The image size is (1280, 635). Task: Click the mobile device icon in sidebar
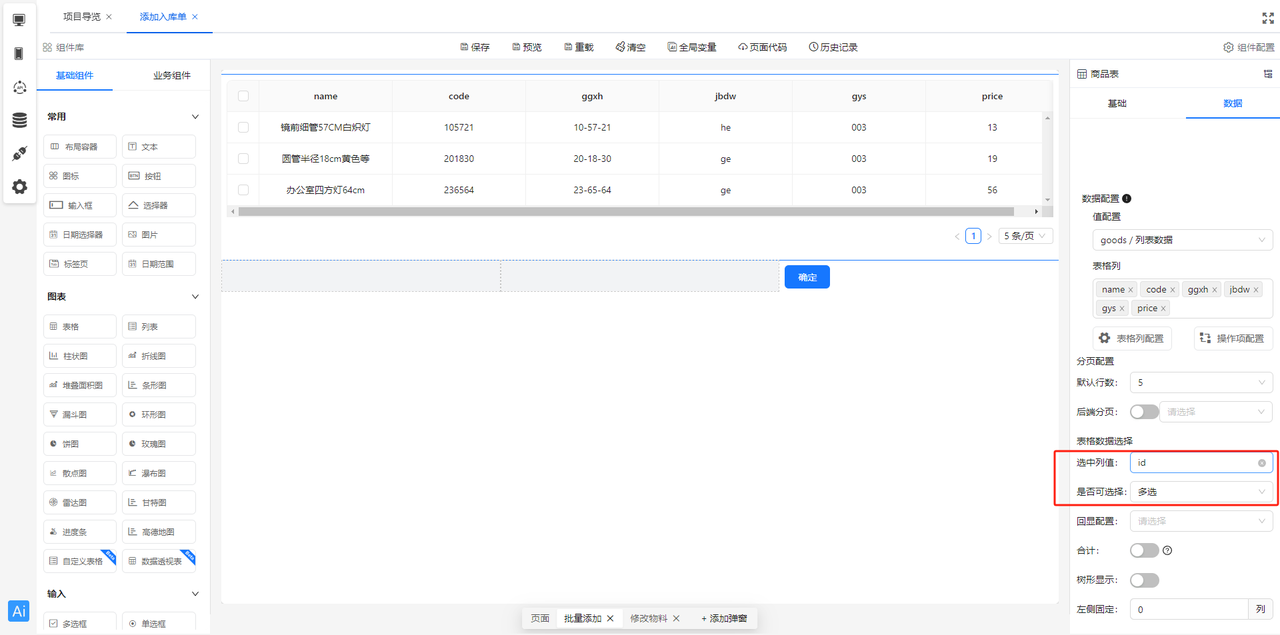pyautogui.click(x=19, y=53)
